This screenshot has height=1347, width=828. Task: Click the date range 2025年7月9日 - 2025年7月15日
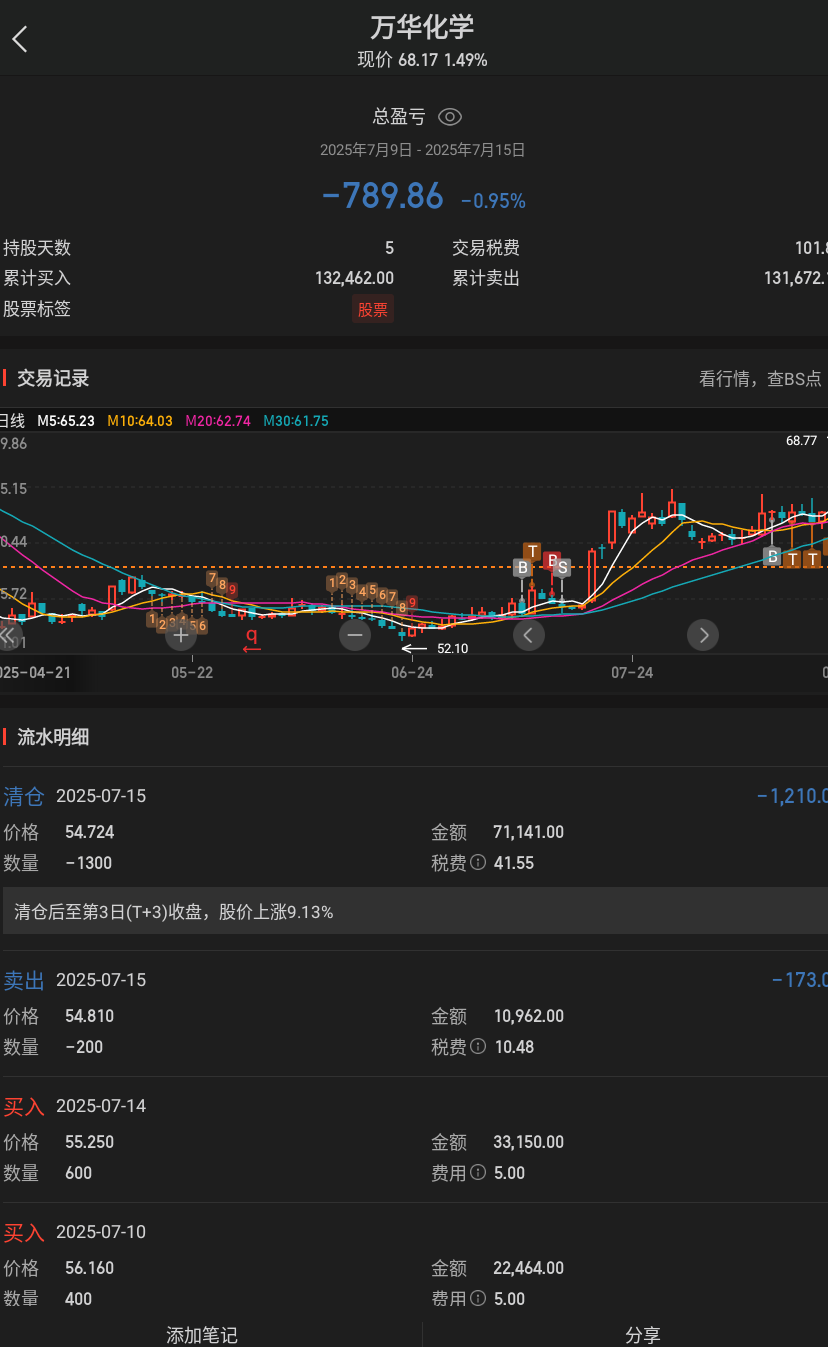(x=423, y=150)
